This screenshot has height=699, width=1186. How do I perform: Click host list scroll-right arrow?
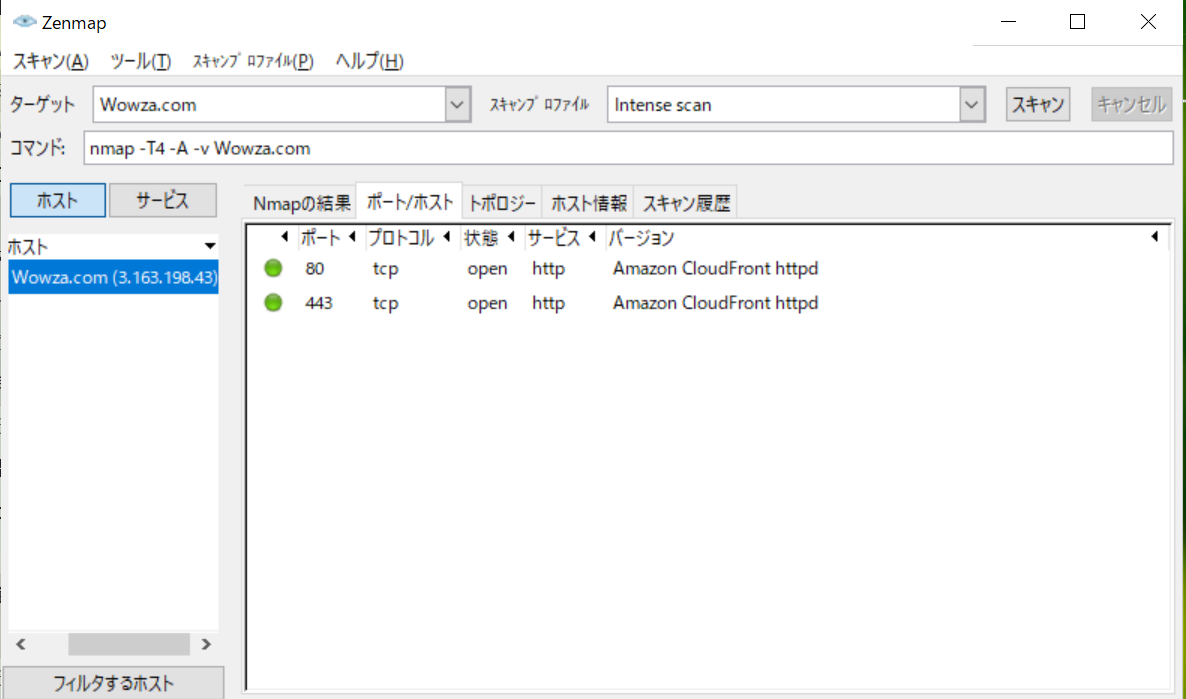(206, 644)
